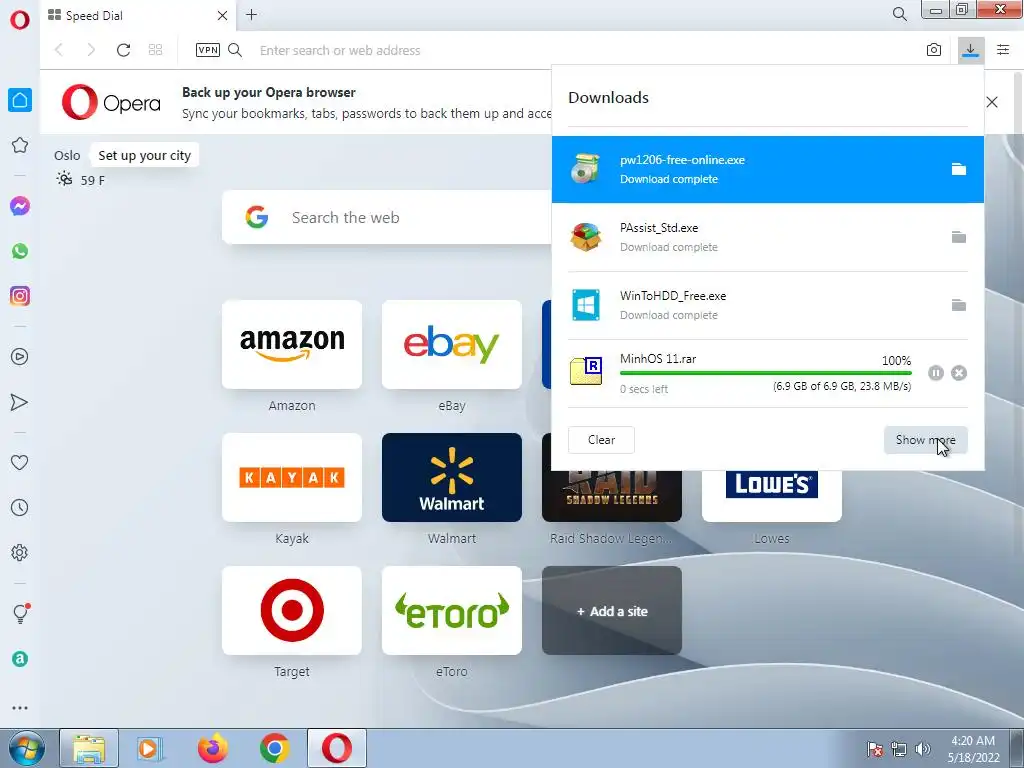Click Set up your city

coord(144,155)
